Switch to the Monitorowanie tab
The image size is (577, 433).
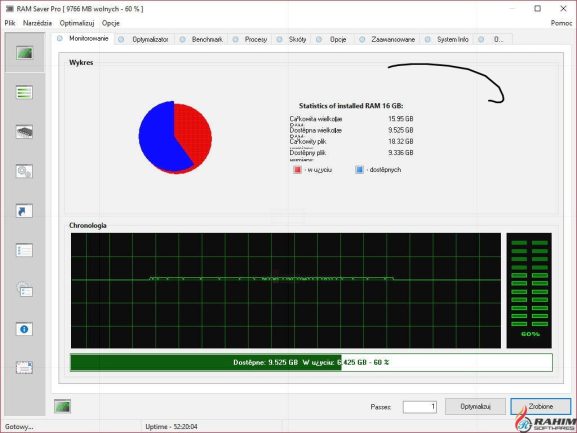[x=84, y=38]
